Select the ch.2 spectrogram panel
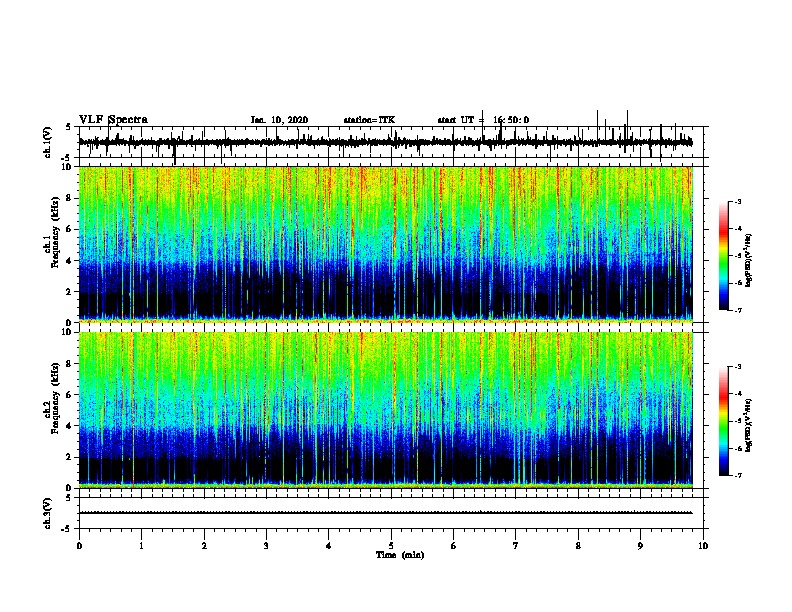This screenshot has width=792, height=612. point(385,410)
